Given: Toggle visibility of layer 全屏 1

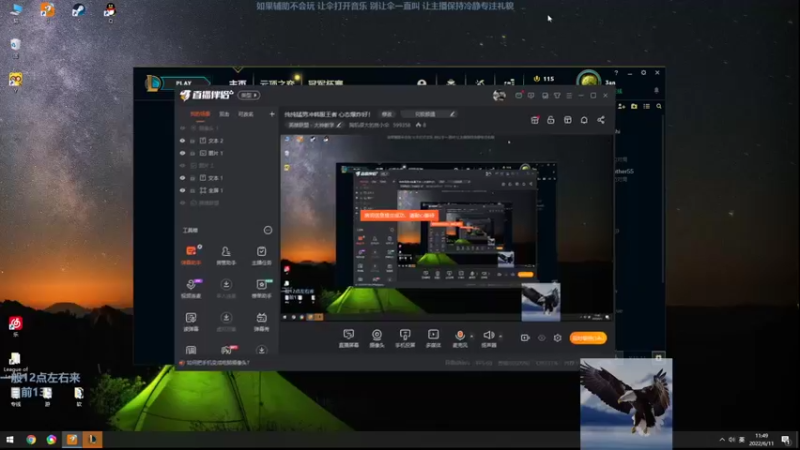Looking at the screenshot, I should click(x=182, y=190).
